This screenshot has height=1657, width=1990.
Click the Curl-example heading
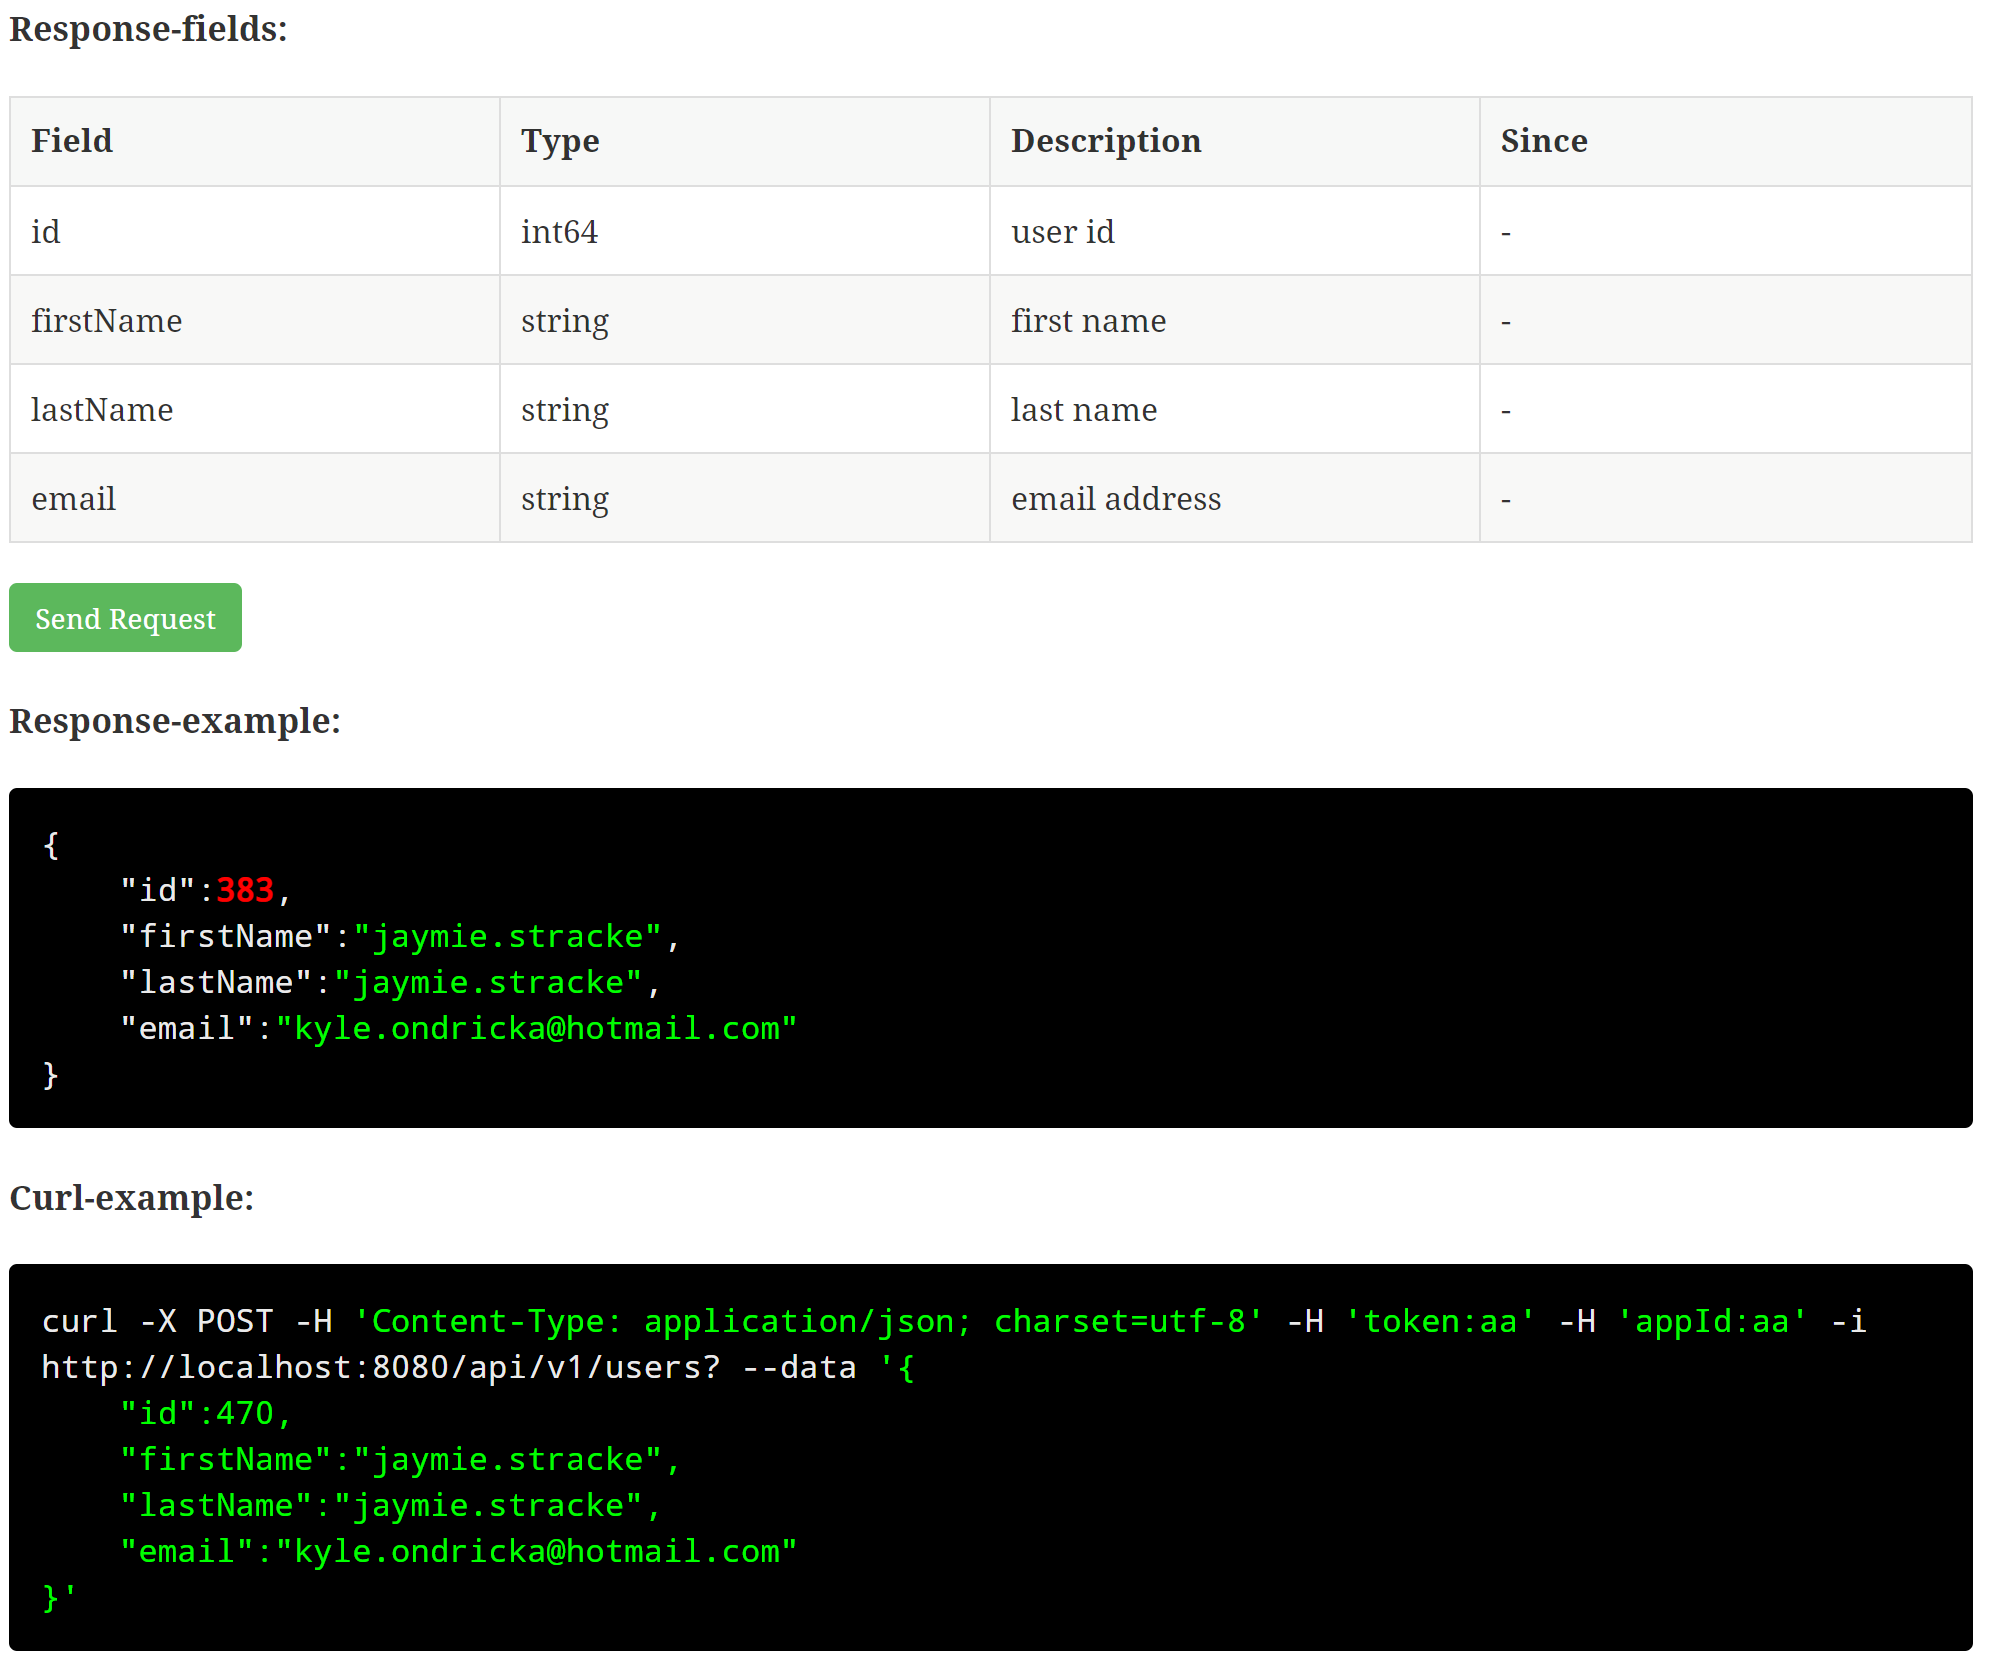pyautogui.click(x=131, y=1198)
